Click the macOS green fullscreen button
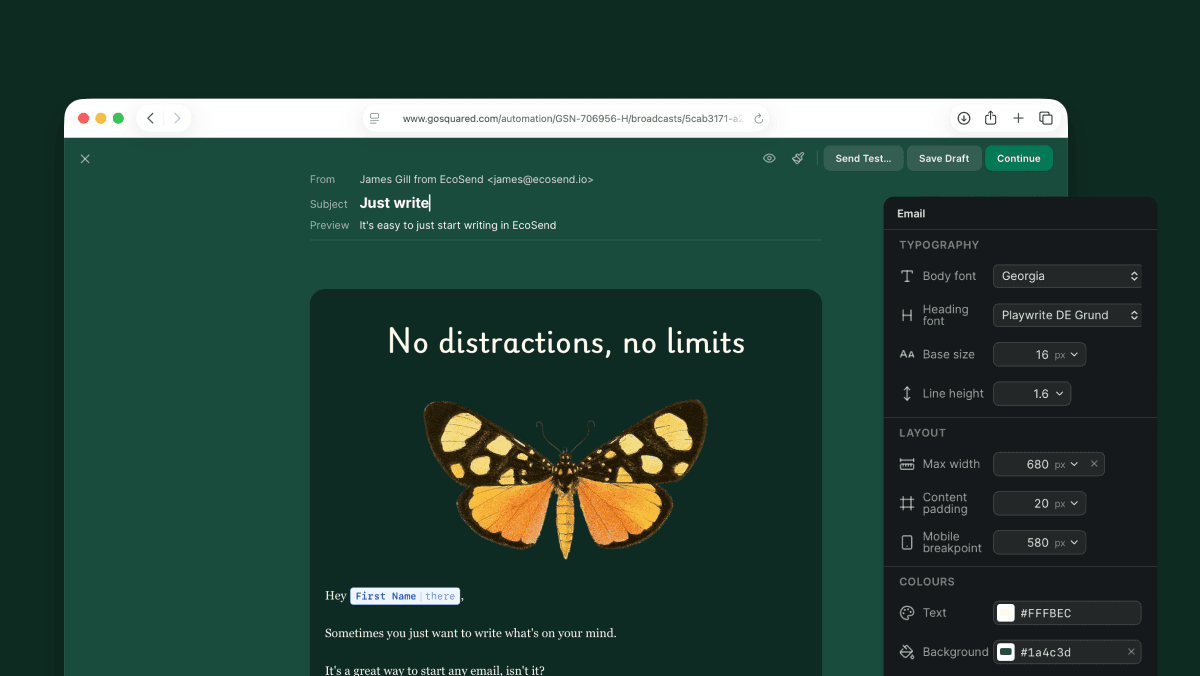1200x676 pixels. 118,118
